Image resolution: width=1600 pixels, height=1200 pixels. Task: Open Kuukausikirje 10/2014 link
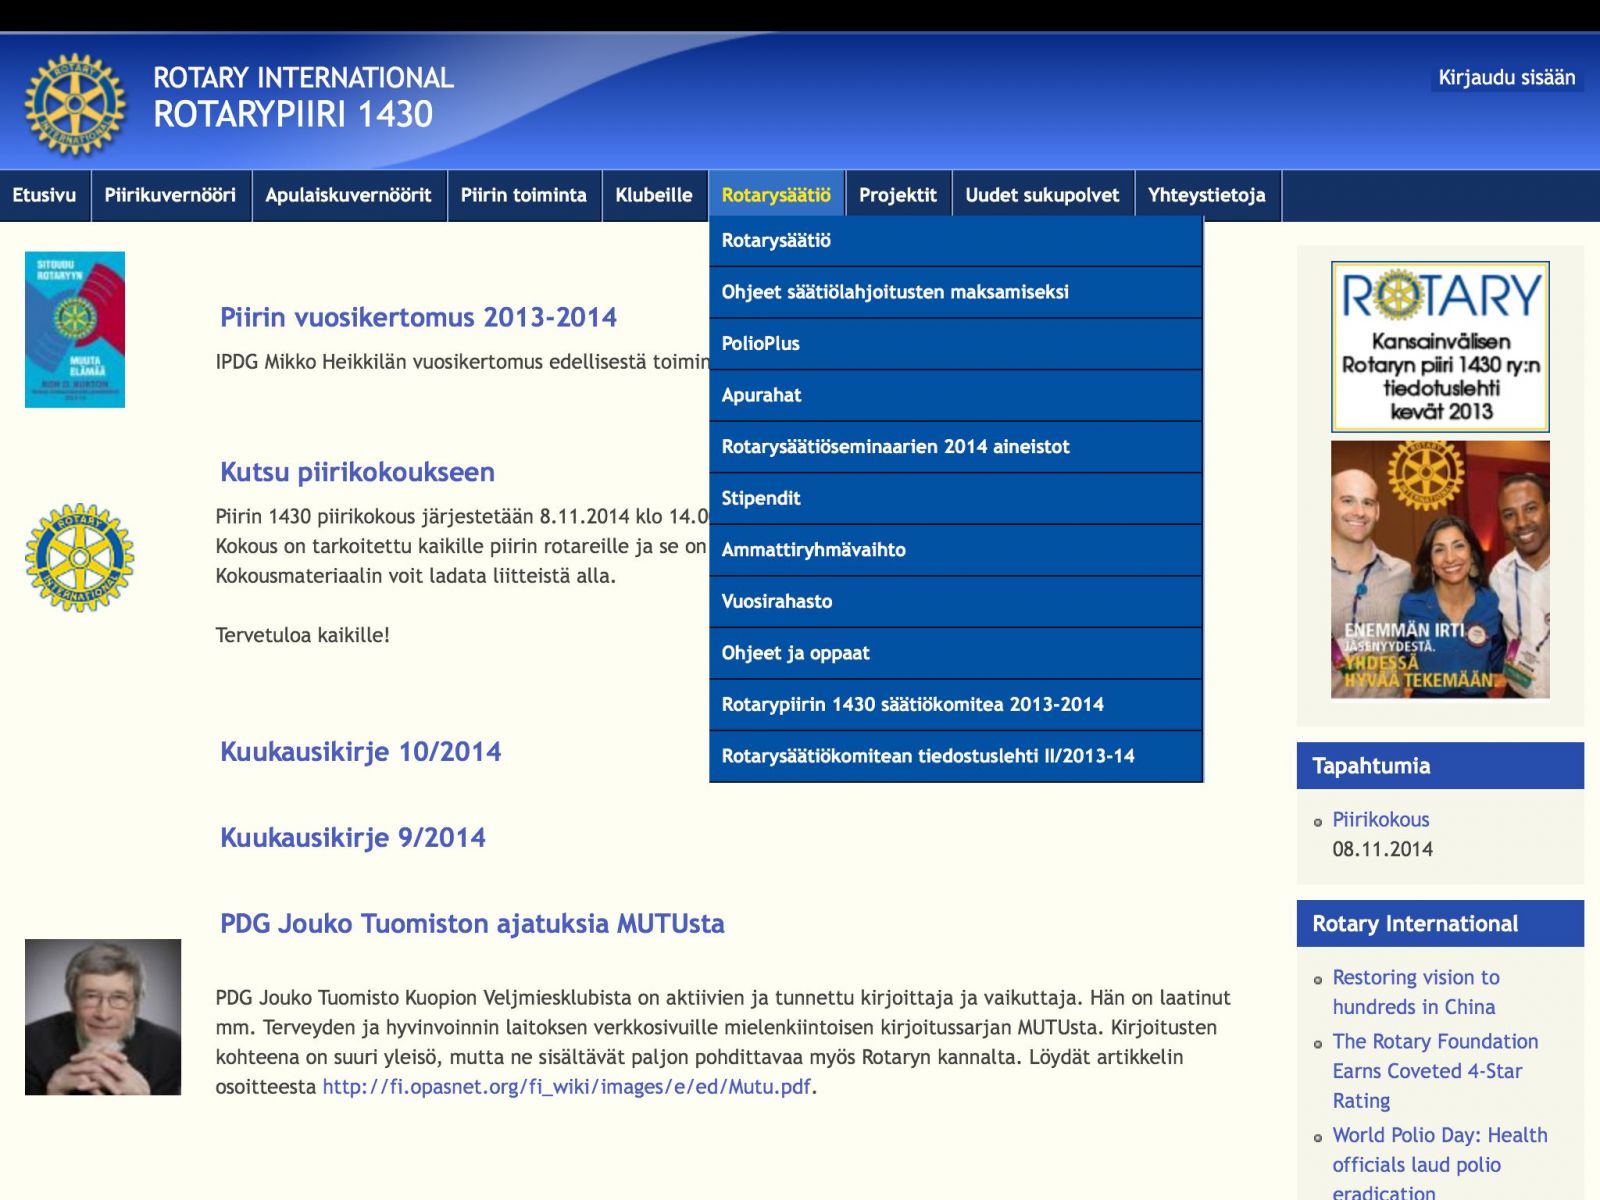coord(360,752)
